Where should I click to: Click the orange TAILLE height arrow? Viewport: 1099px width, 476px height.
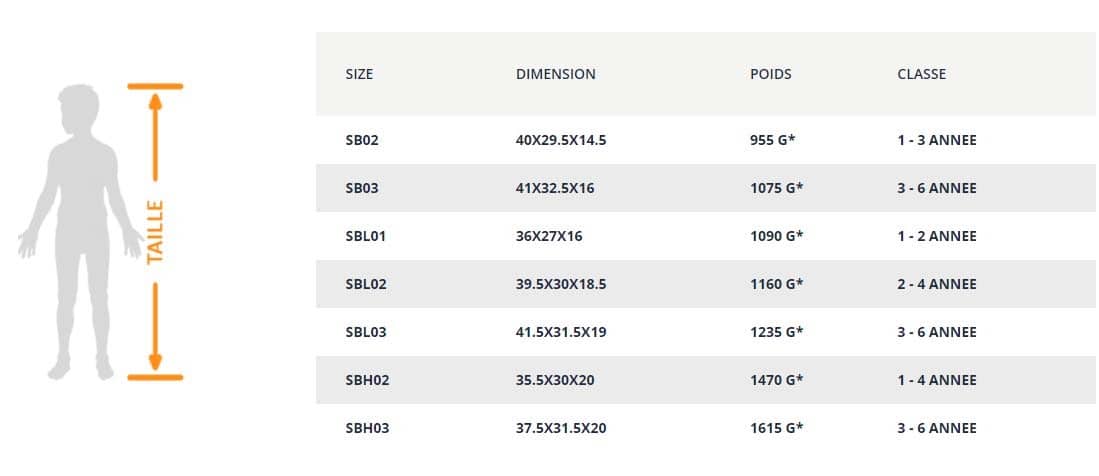click(155, 232)
